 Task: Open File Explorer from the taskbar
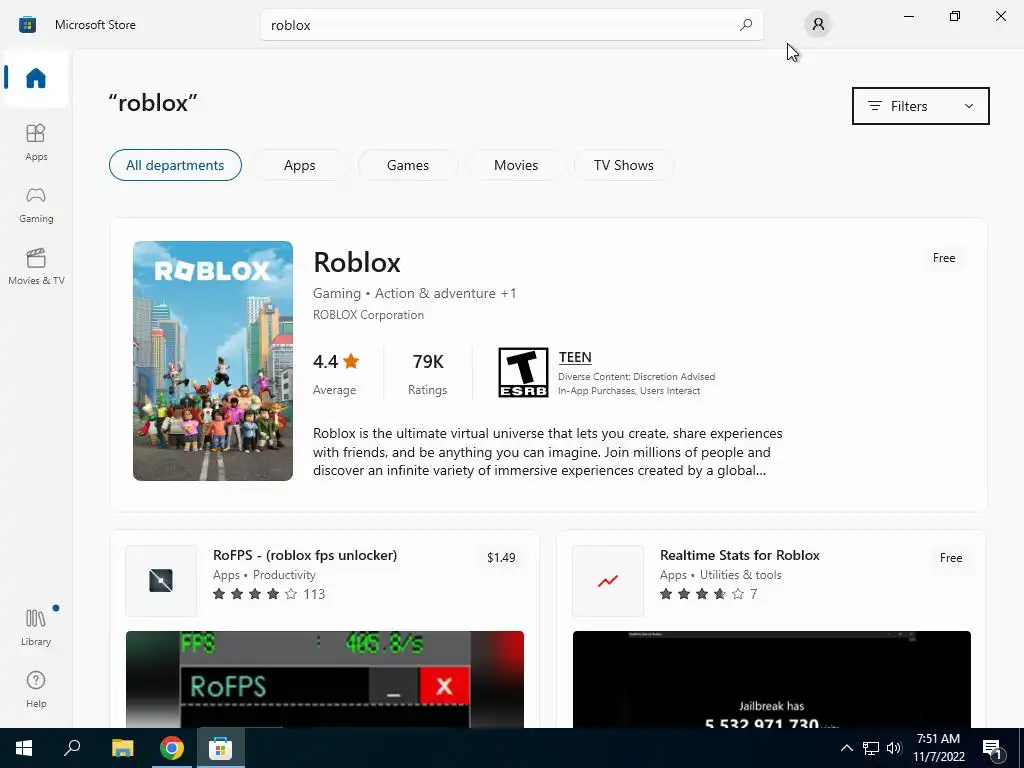coord(122,748)
